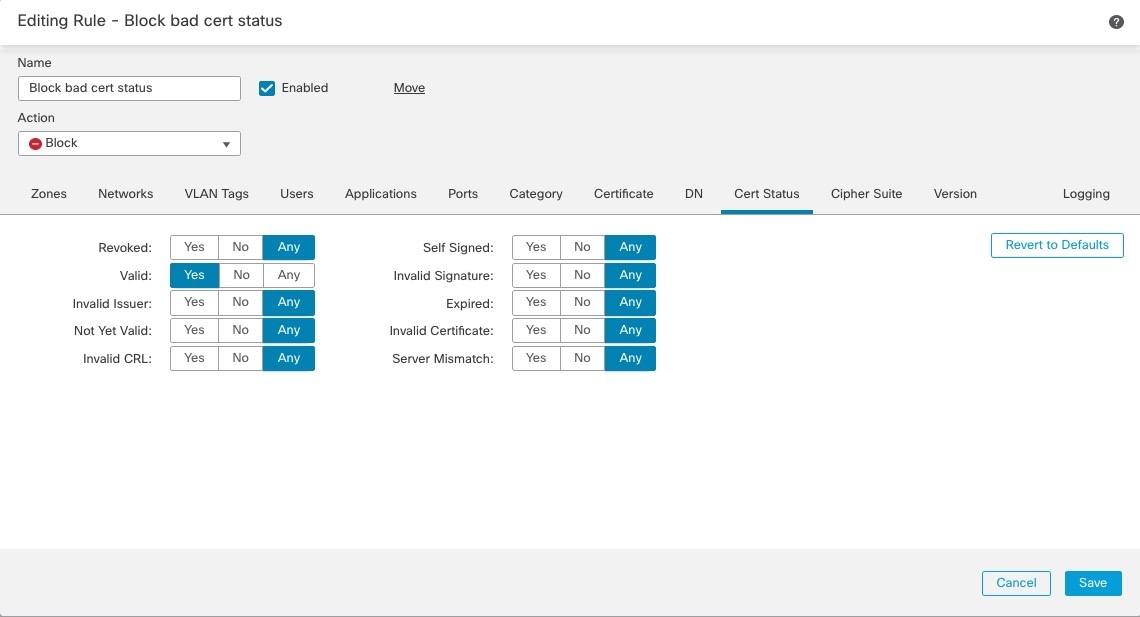Set Invalid Issuer to Any
This screenshot has width=1140, height=617.
(x=289, y=302)
